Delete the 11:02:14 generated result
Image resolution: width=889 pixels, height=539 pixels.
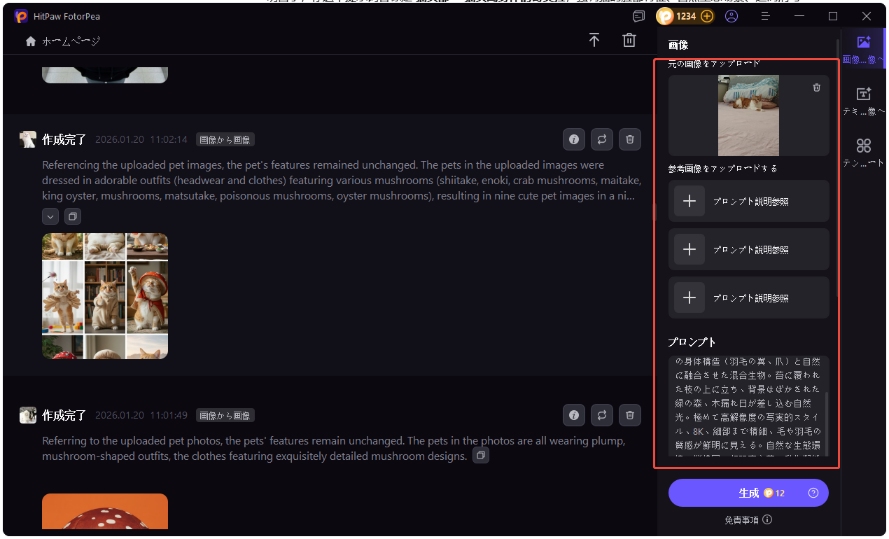pyautogui.click(x=629, y=139)
